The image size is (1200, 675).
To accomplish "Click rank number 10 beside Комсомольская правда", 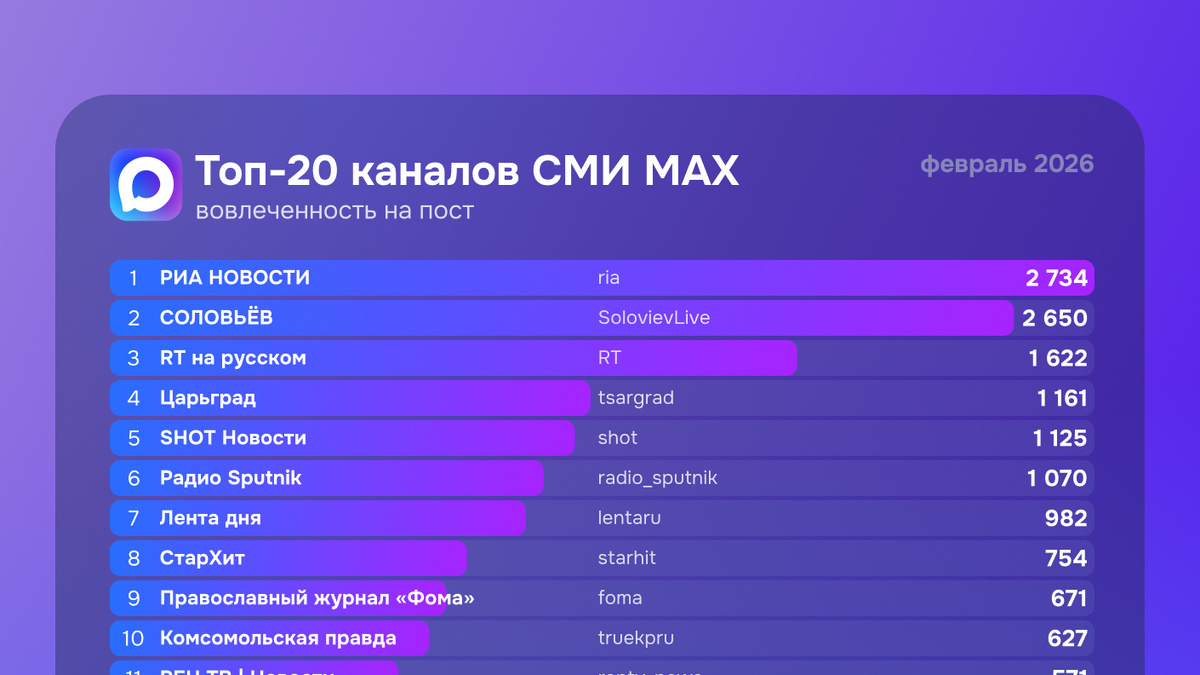I will (x=133, y=638).
